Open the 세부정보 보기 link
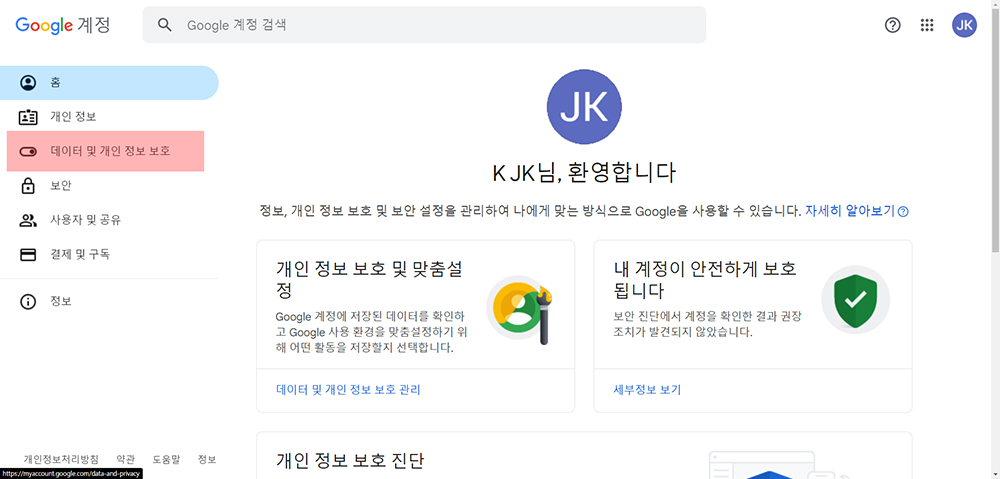1000x479 pixels. 647,390
